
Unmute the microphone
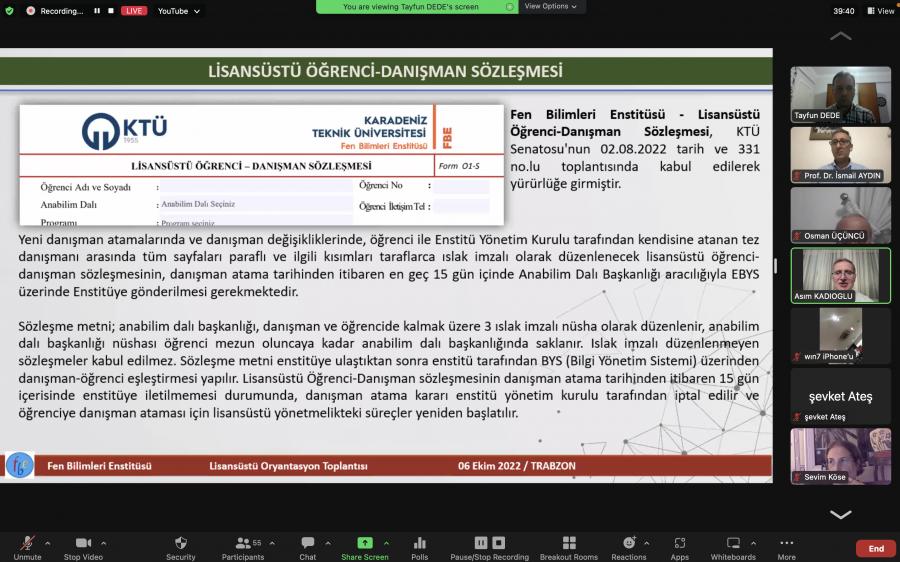click(x=27, y=548)
